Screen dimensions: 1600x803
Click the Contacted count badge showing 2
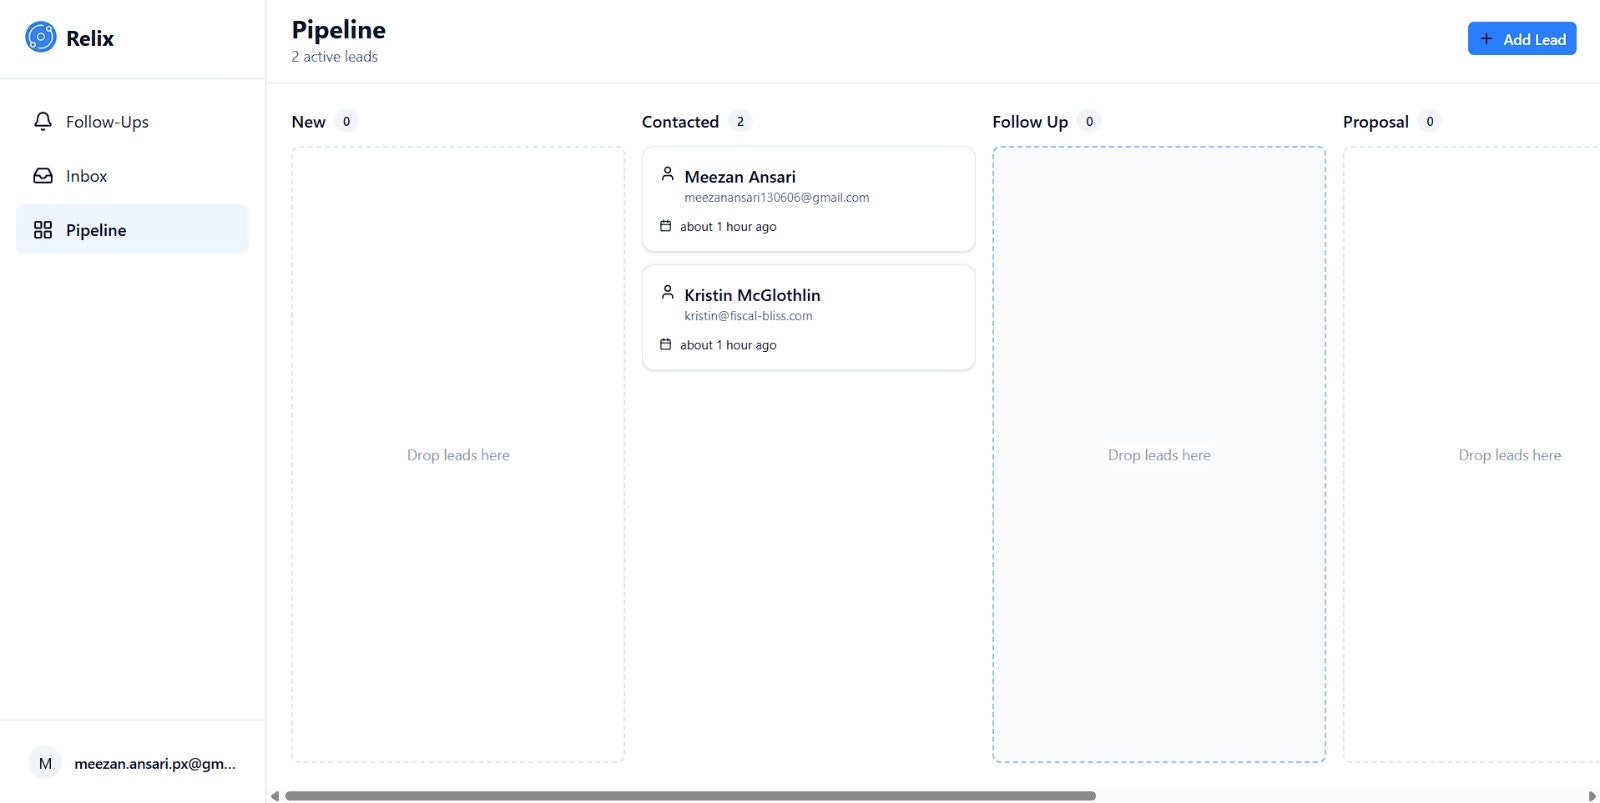coord(740,121)
